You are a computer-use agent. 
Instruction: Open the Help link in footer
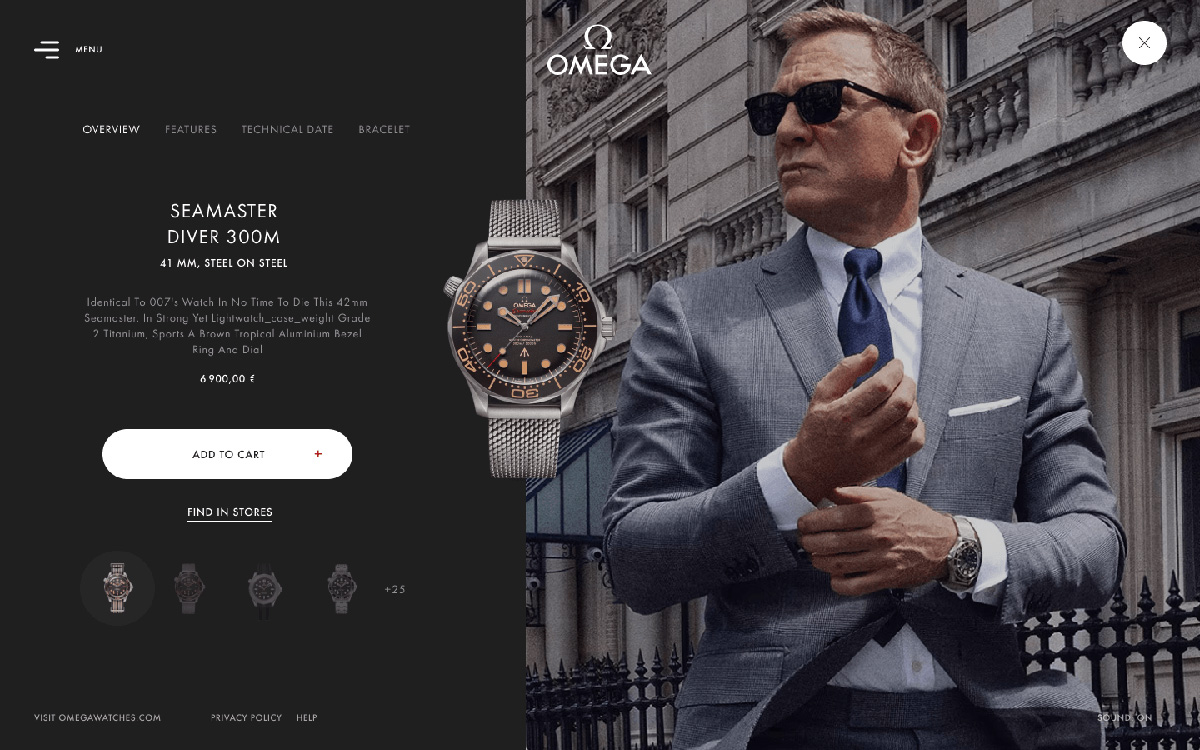coord(306,718)
